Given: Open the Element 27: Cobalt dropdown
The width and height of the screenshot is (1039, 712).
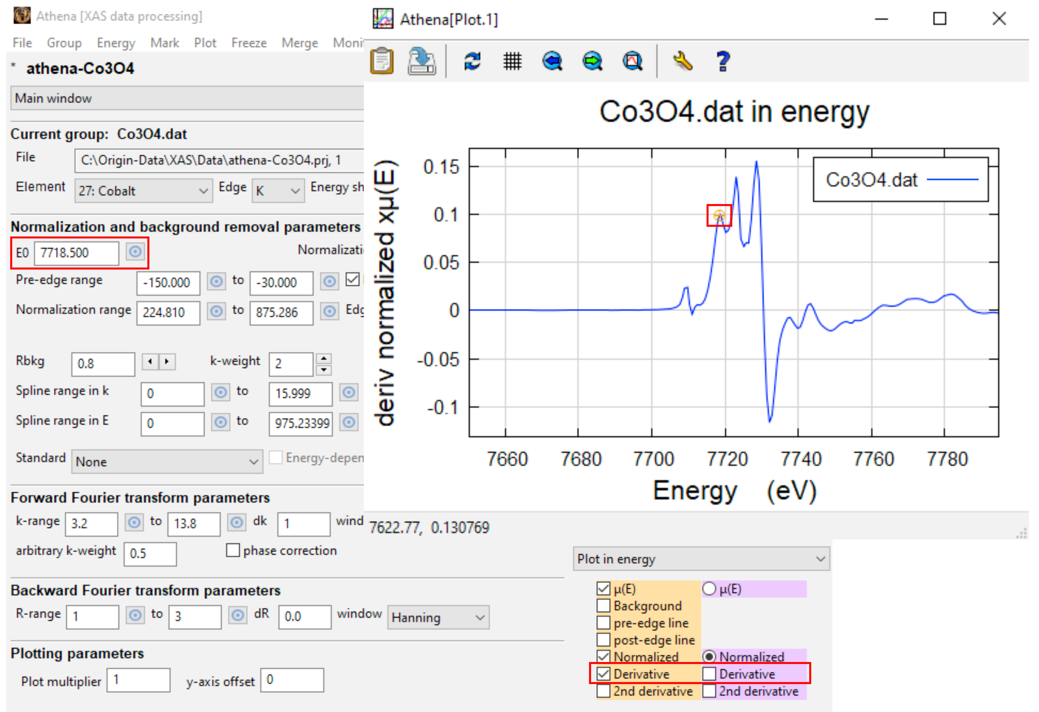Looking at the screenshot, I should [x=142, y=191].
